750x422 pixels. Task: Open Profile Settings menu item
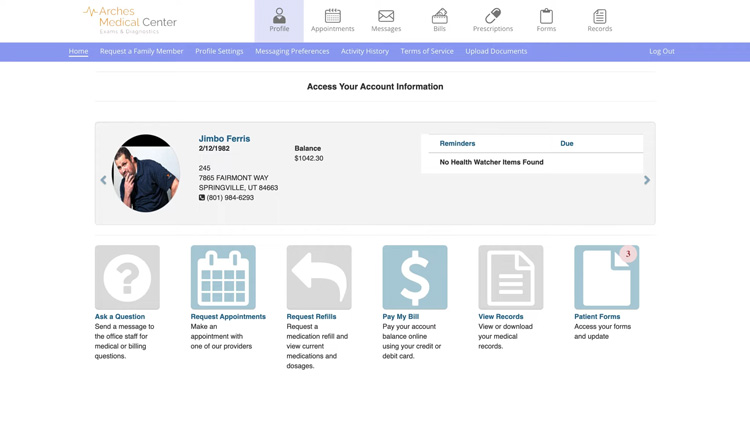click(x=219, y=51)
